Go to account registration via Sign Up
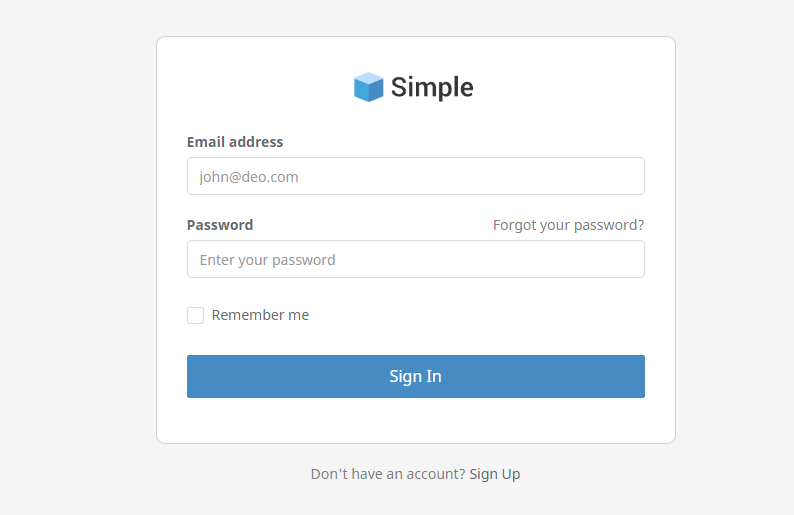 [495, 474]
